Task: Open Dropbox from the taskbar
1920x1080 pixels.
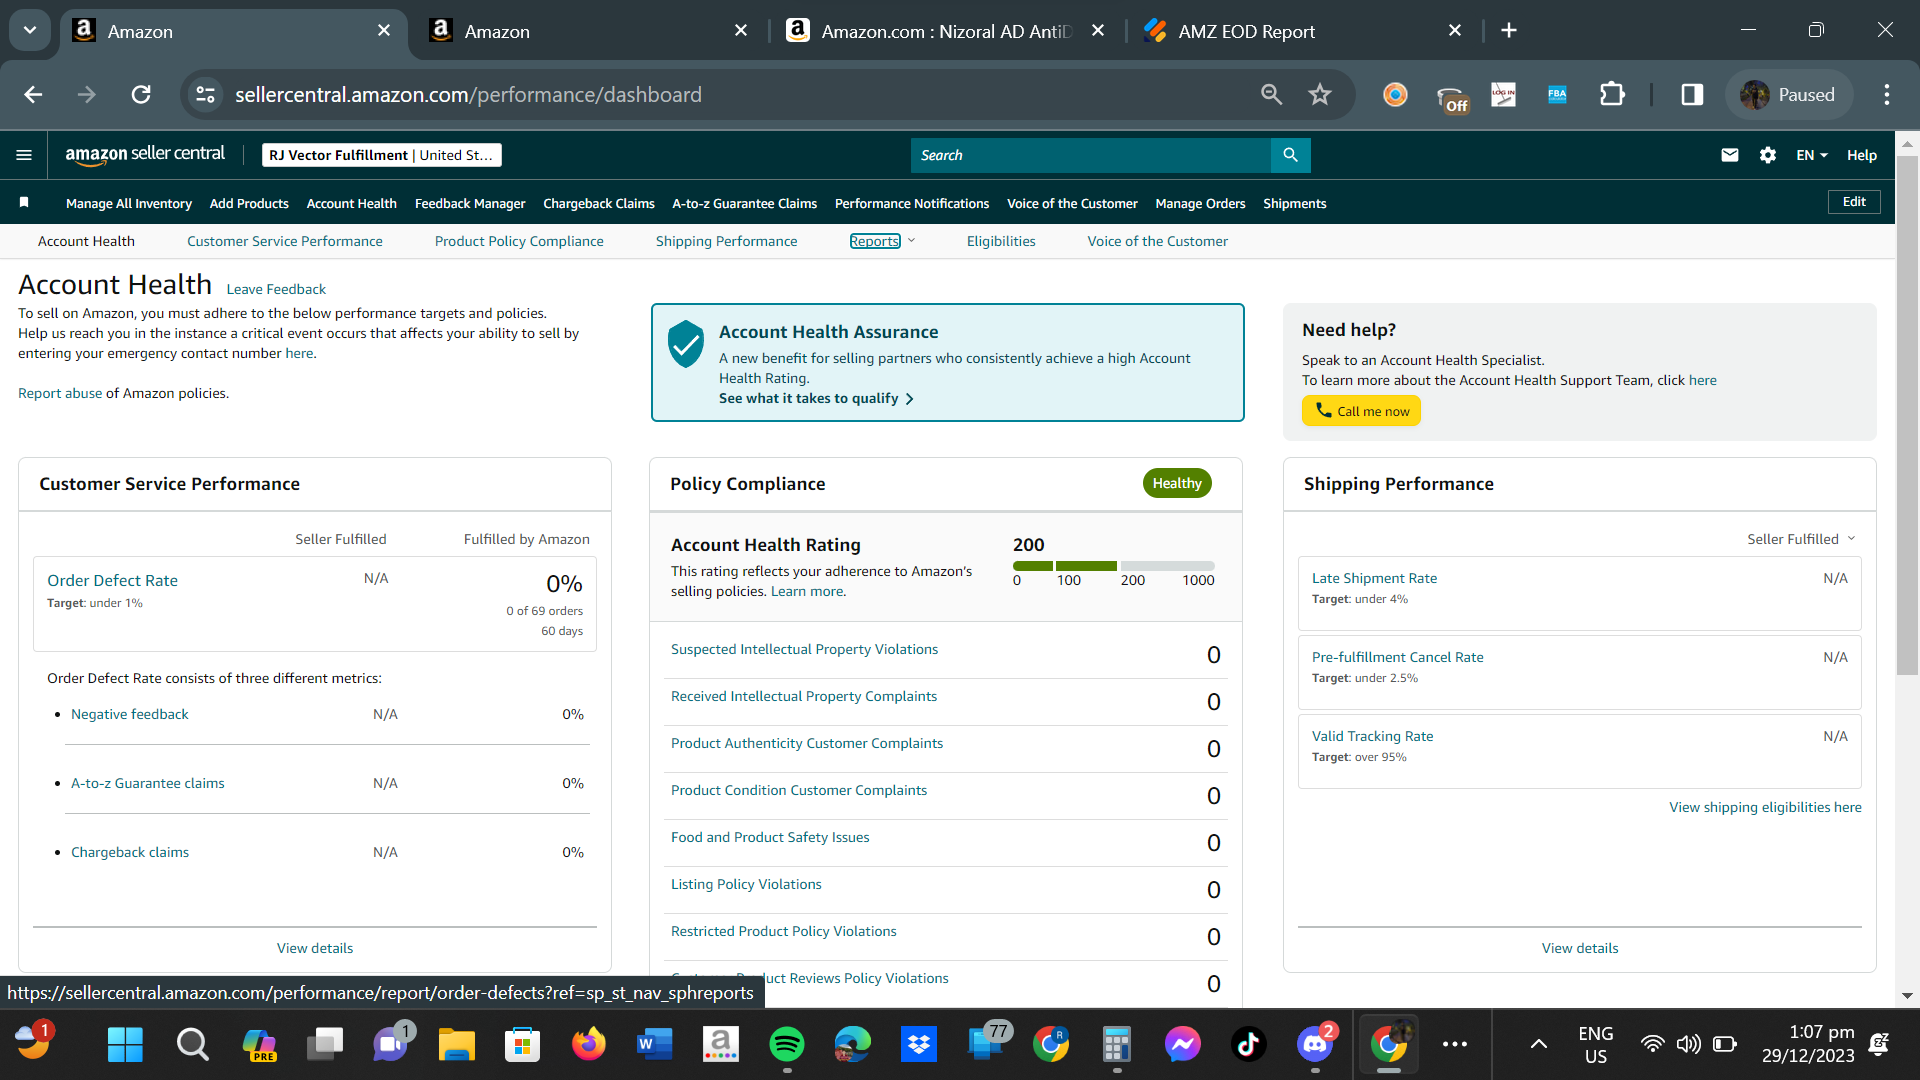Action: point(918,1045)
